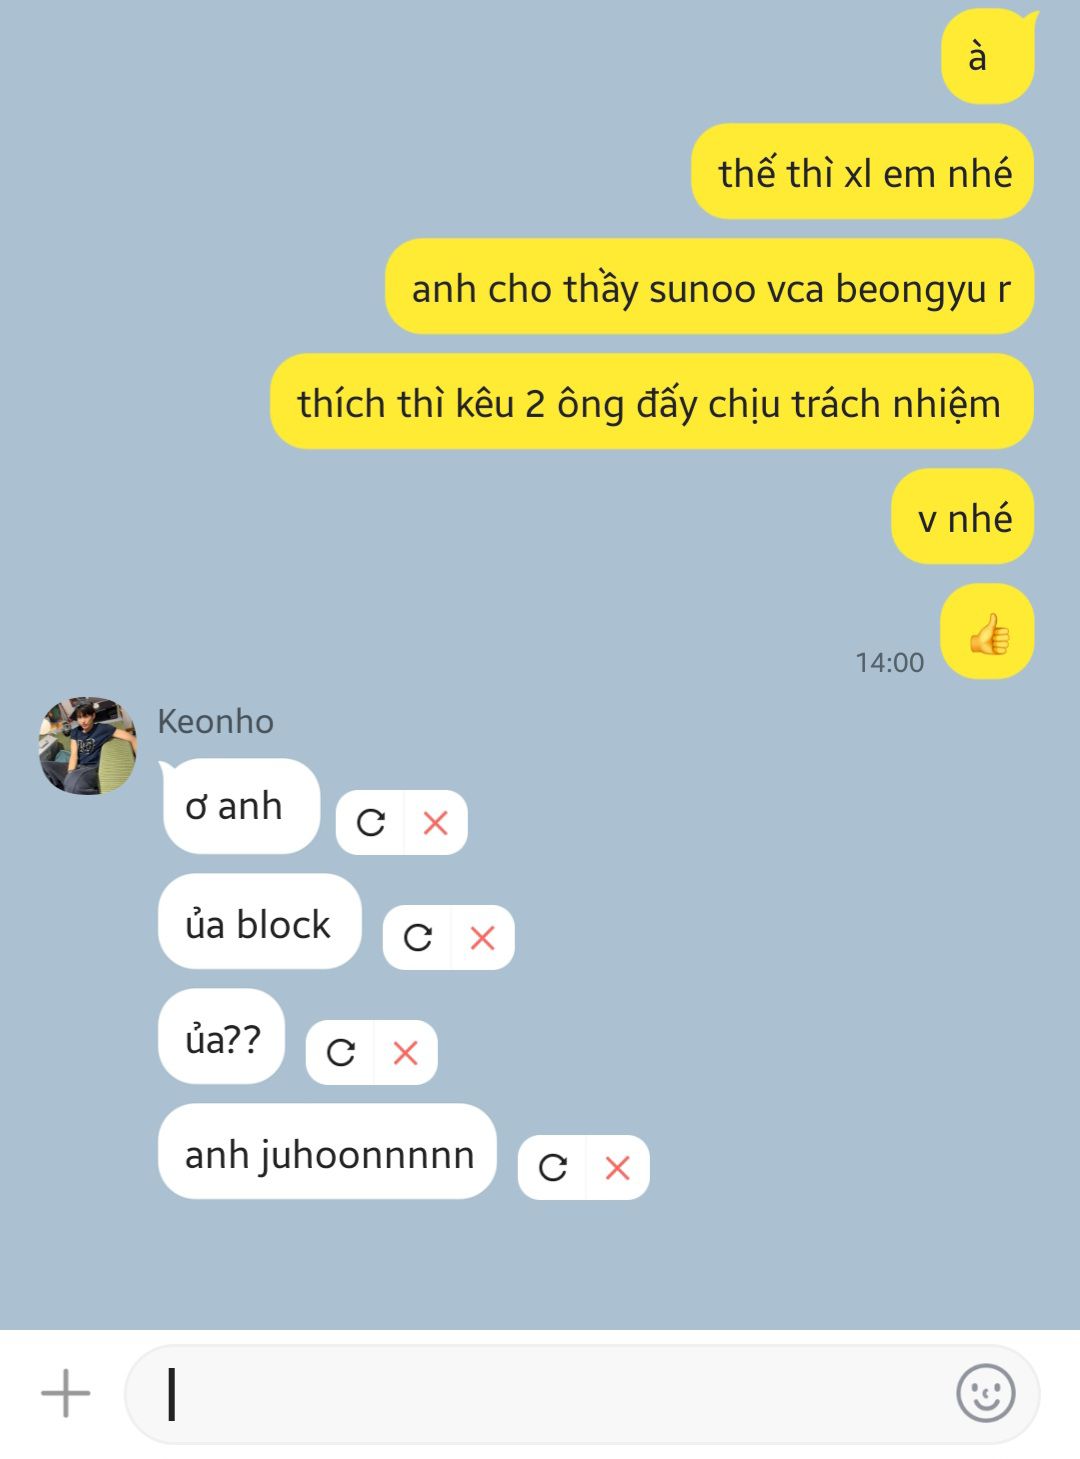Tap the 'v nhé' message bubble
Screen dimensions: 1080x1459
(962, 517)
